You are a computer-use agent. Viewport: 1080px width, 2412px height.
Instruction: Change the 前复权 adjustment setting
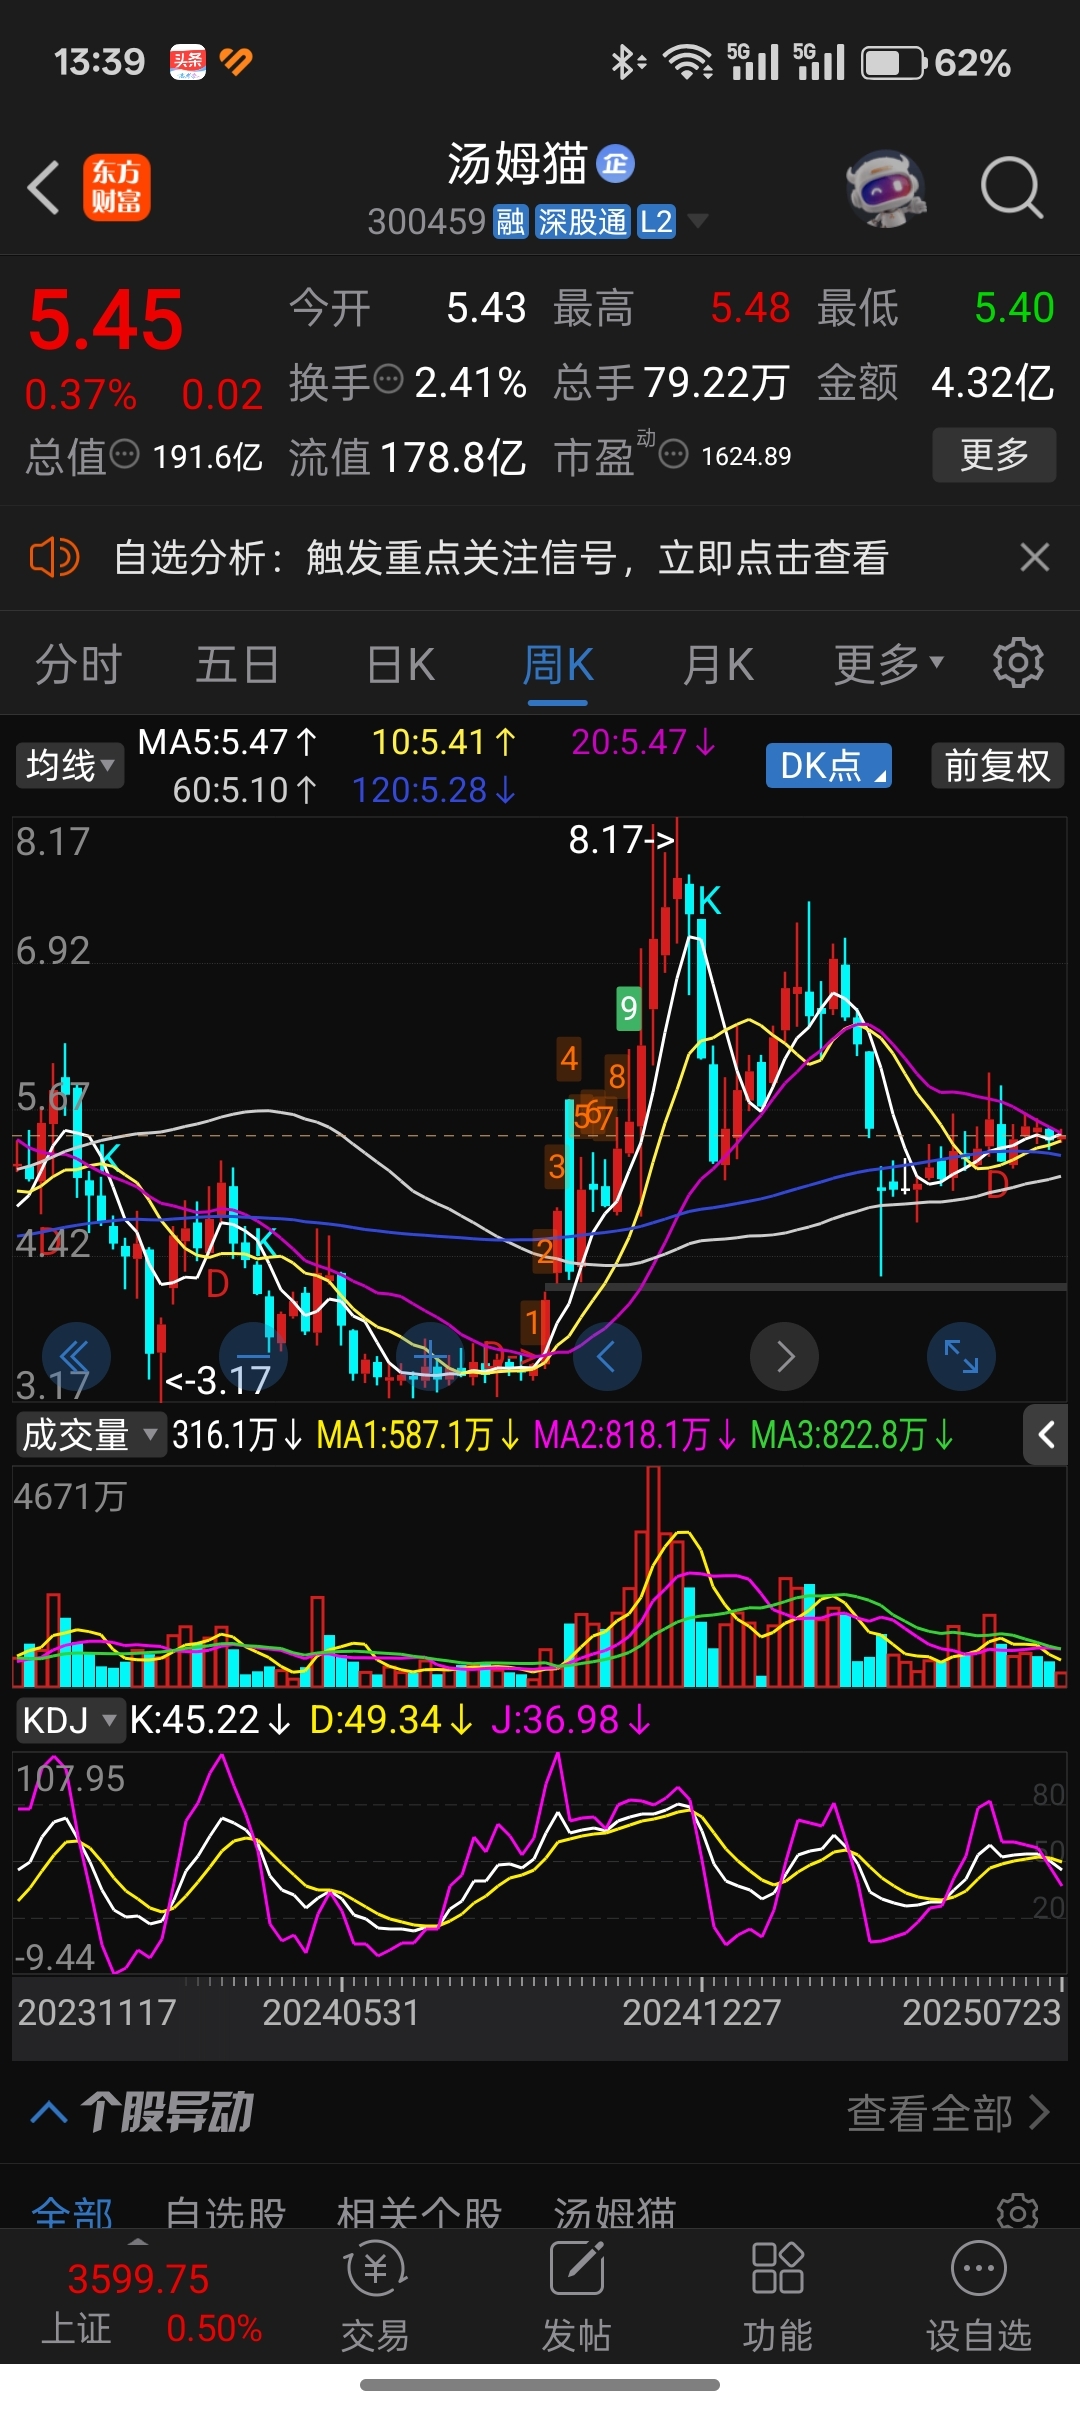point(997,766)
